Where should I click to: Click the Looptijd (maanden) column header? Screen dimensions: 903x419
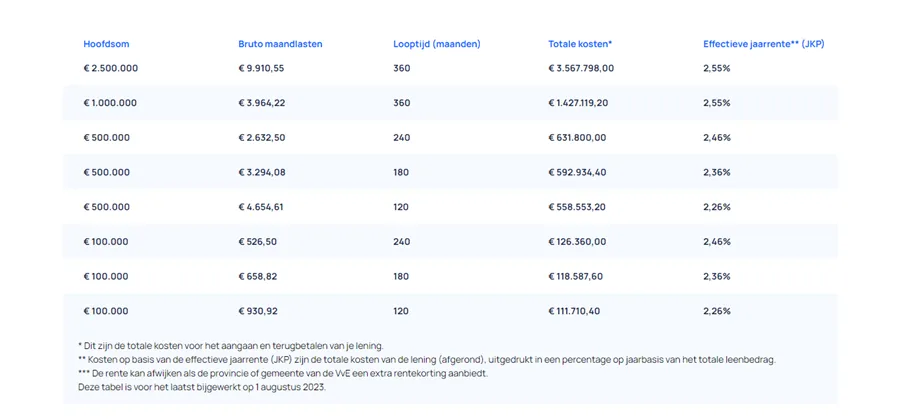[437, 44]
